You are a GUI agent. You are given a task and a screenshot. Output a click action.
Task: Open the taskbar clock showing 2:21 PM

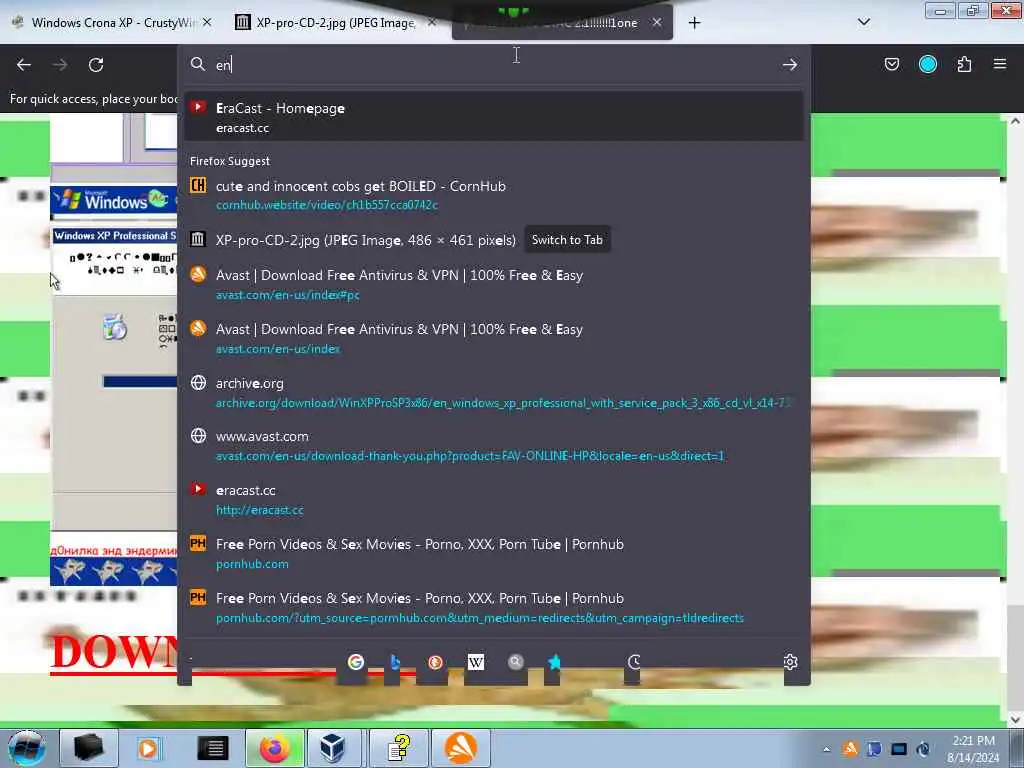point(972,748)
